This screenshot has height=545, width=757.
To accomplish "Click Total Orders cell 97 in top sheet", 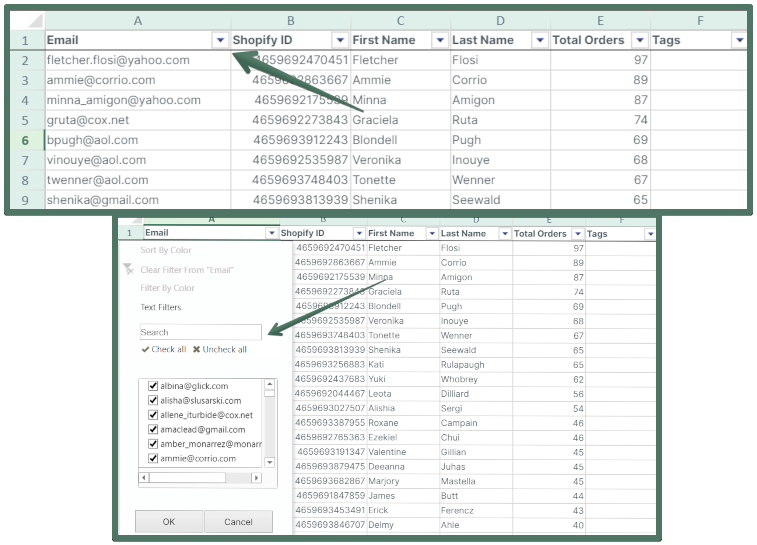I will coord(600,60).
